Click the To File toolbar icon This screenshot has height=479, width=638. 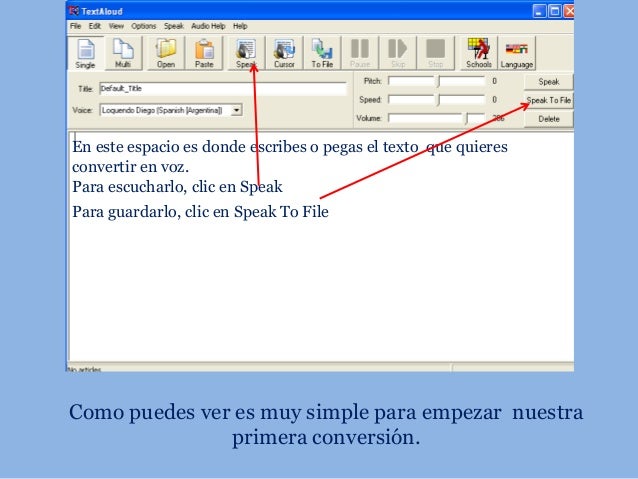pos(322,53)
